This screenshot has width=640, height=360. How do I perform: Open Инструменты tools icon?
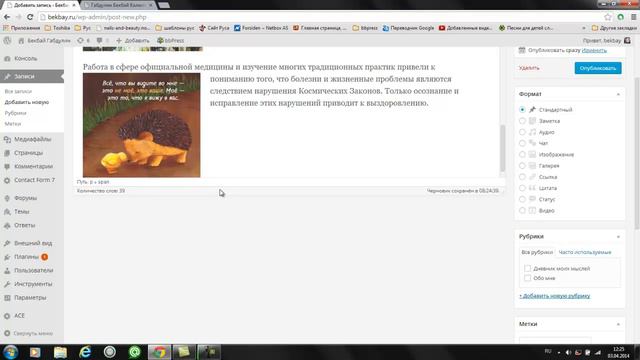tap(7, 284)
